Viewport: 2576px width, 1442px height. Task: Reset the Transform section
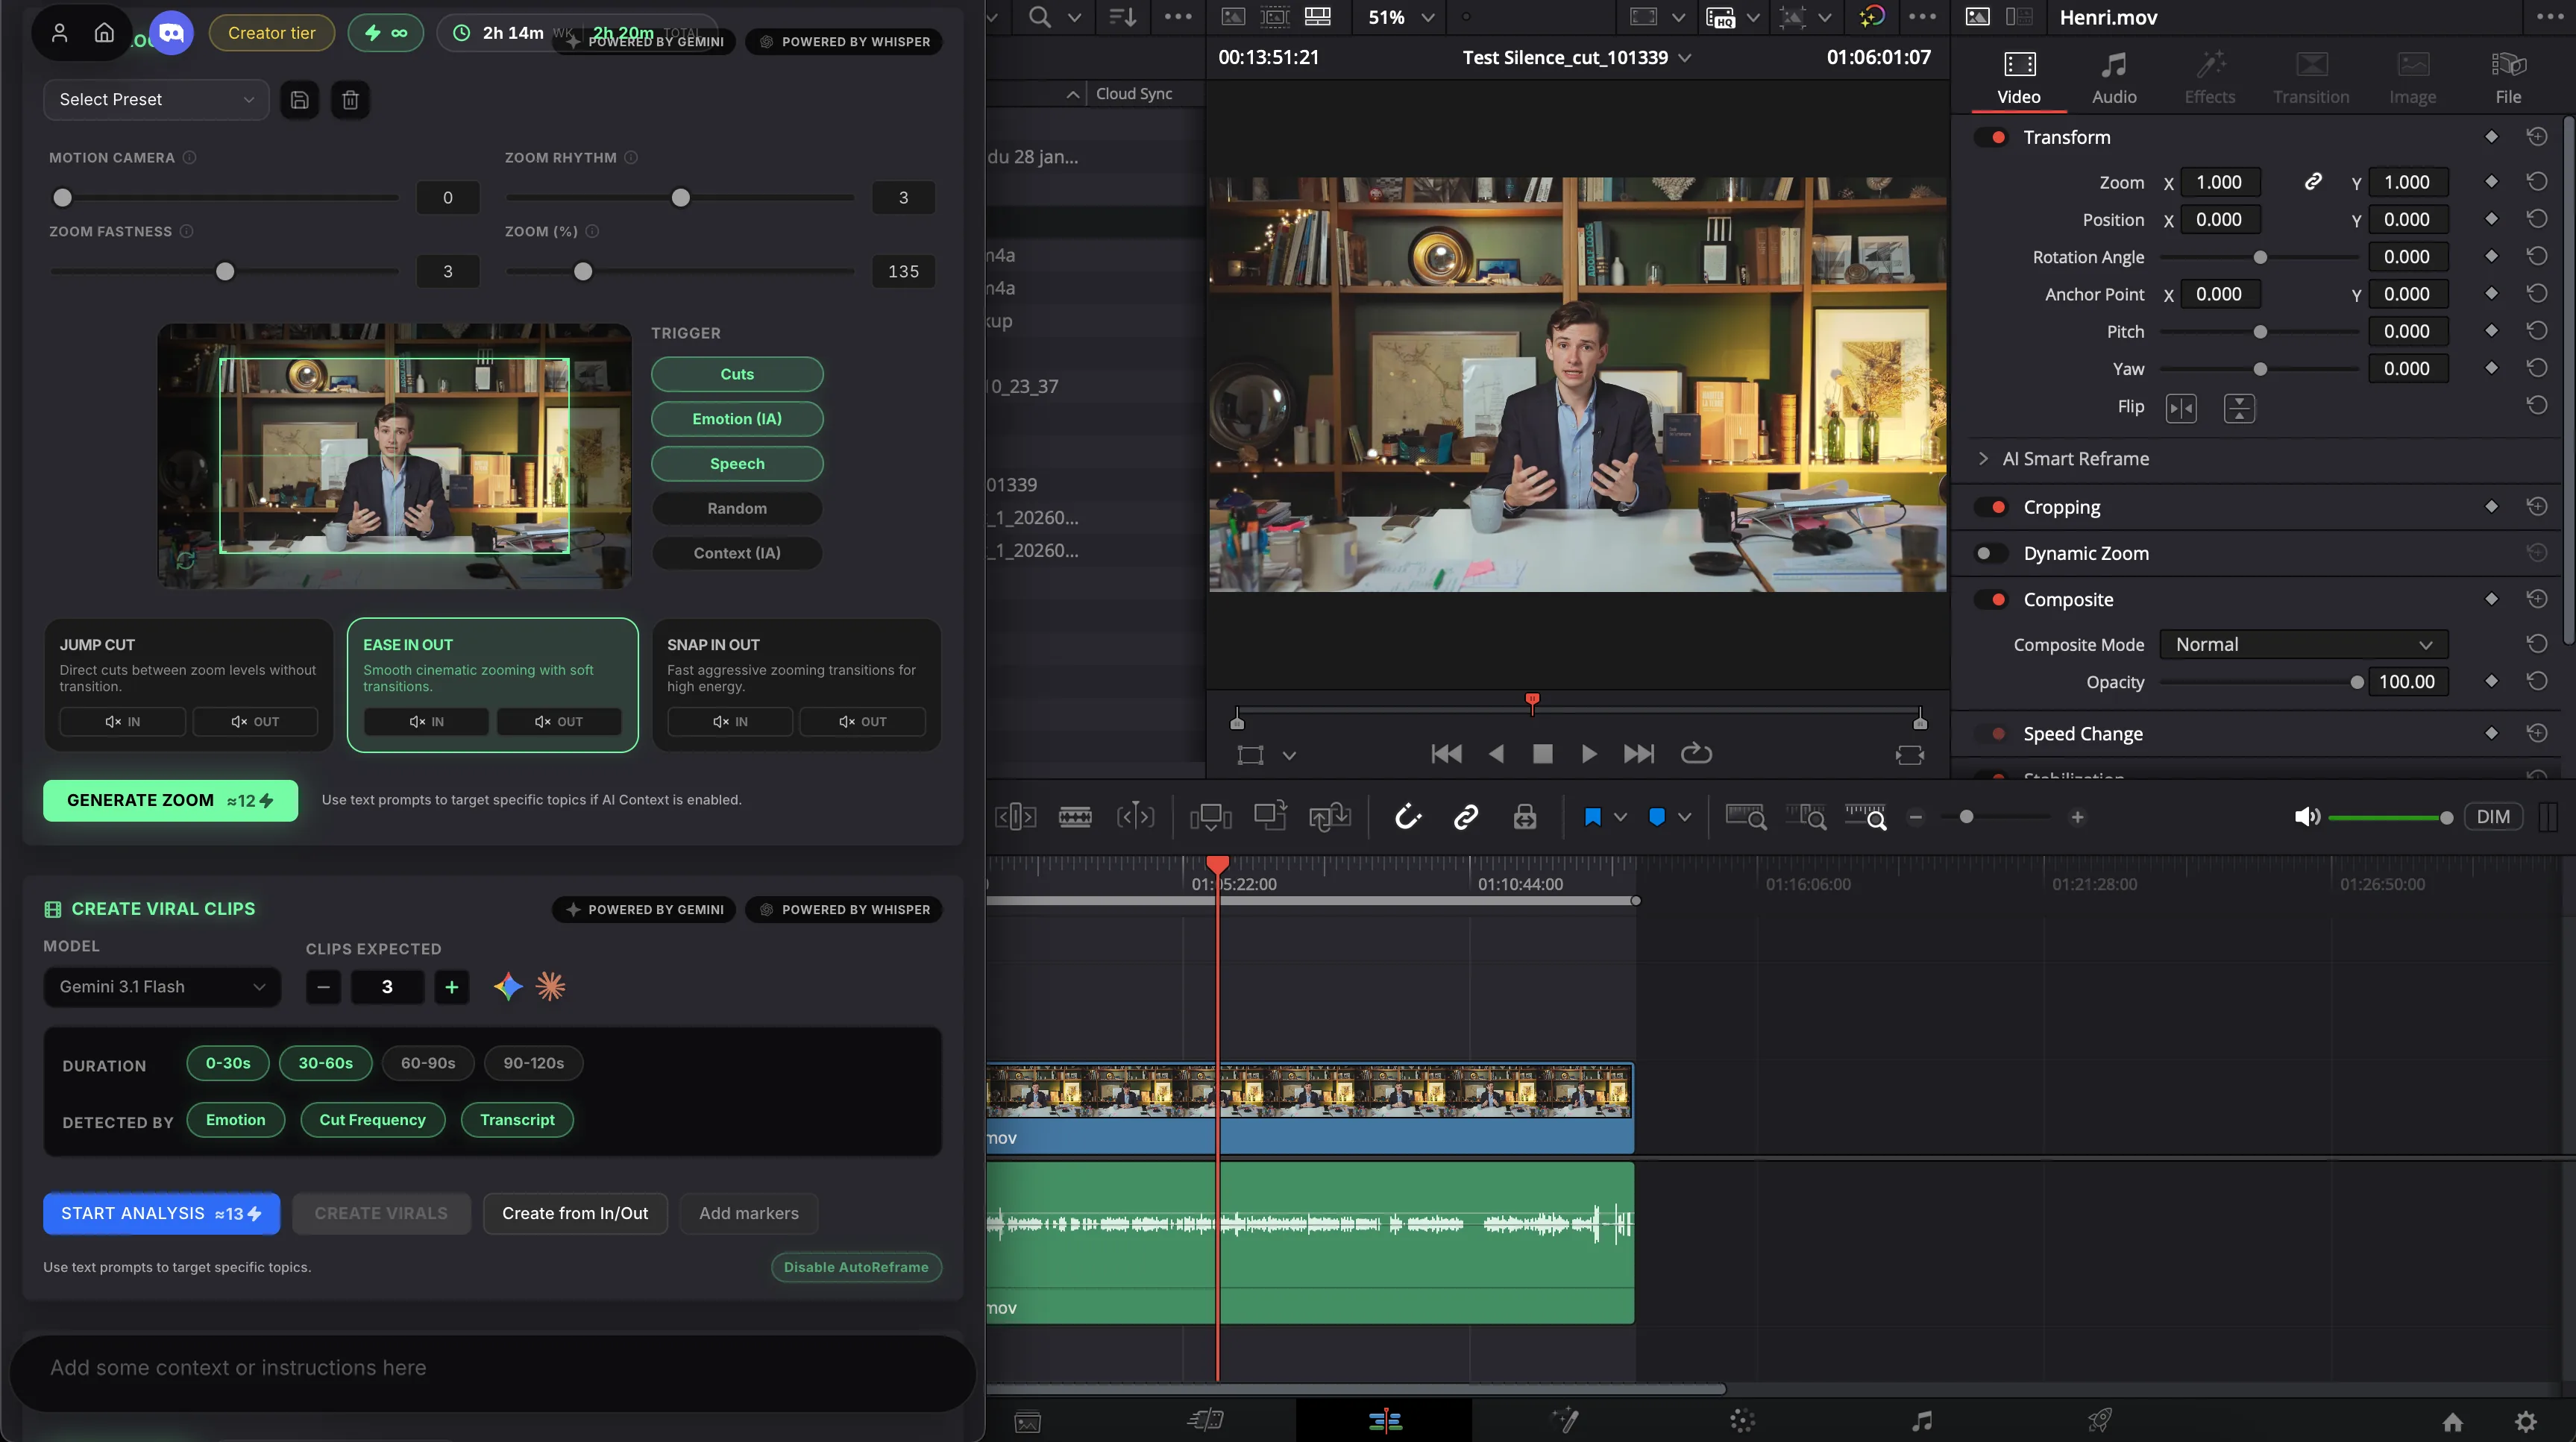point(2536,137)
